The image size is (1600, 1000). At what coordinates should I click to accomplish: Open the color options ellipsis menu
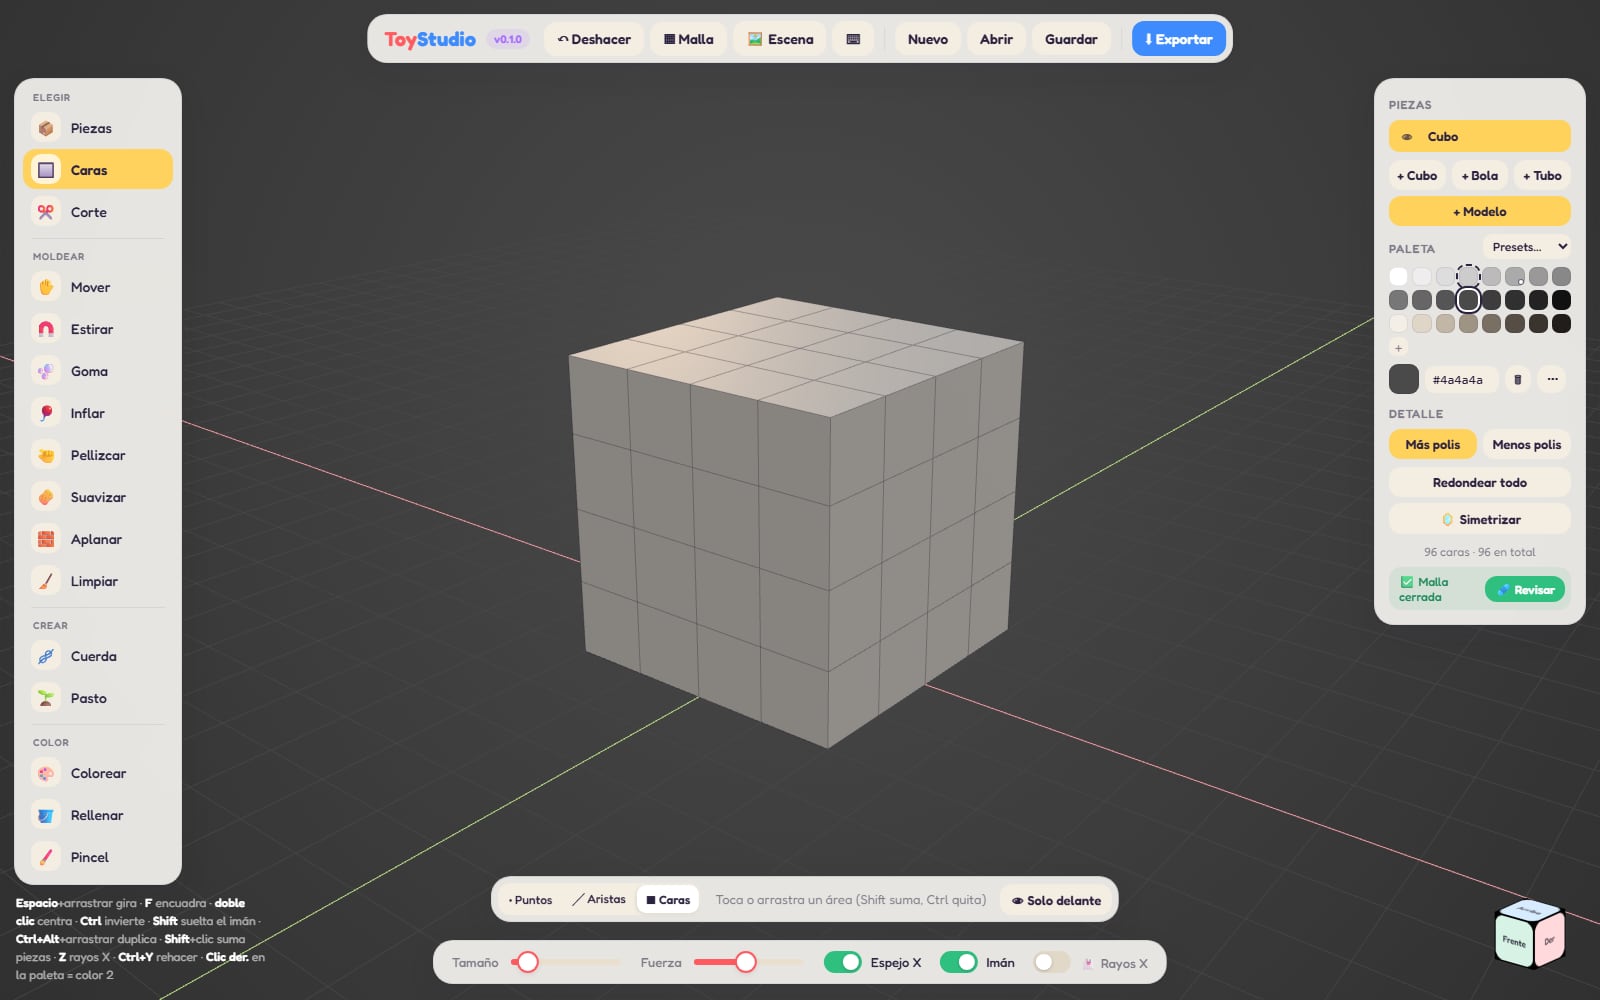pos(1552,379)
